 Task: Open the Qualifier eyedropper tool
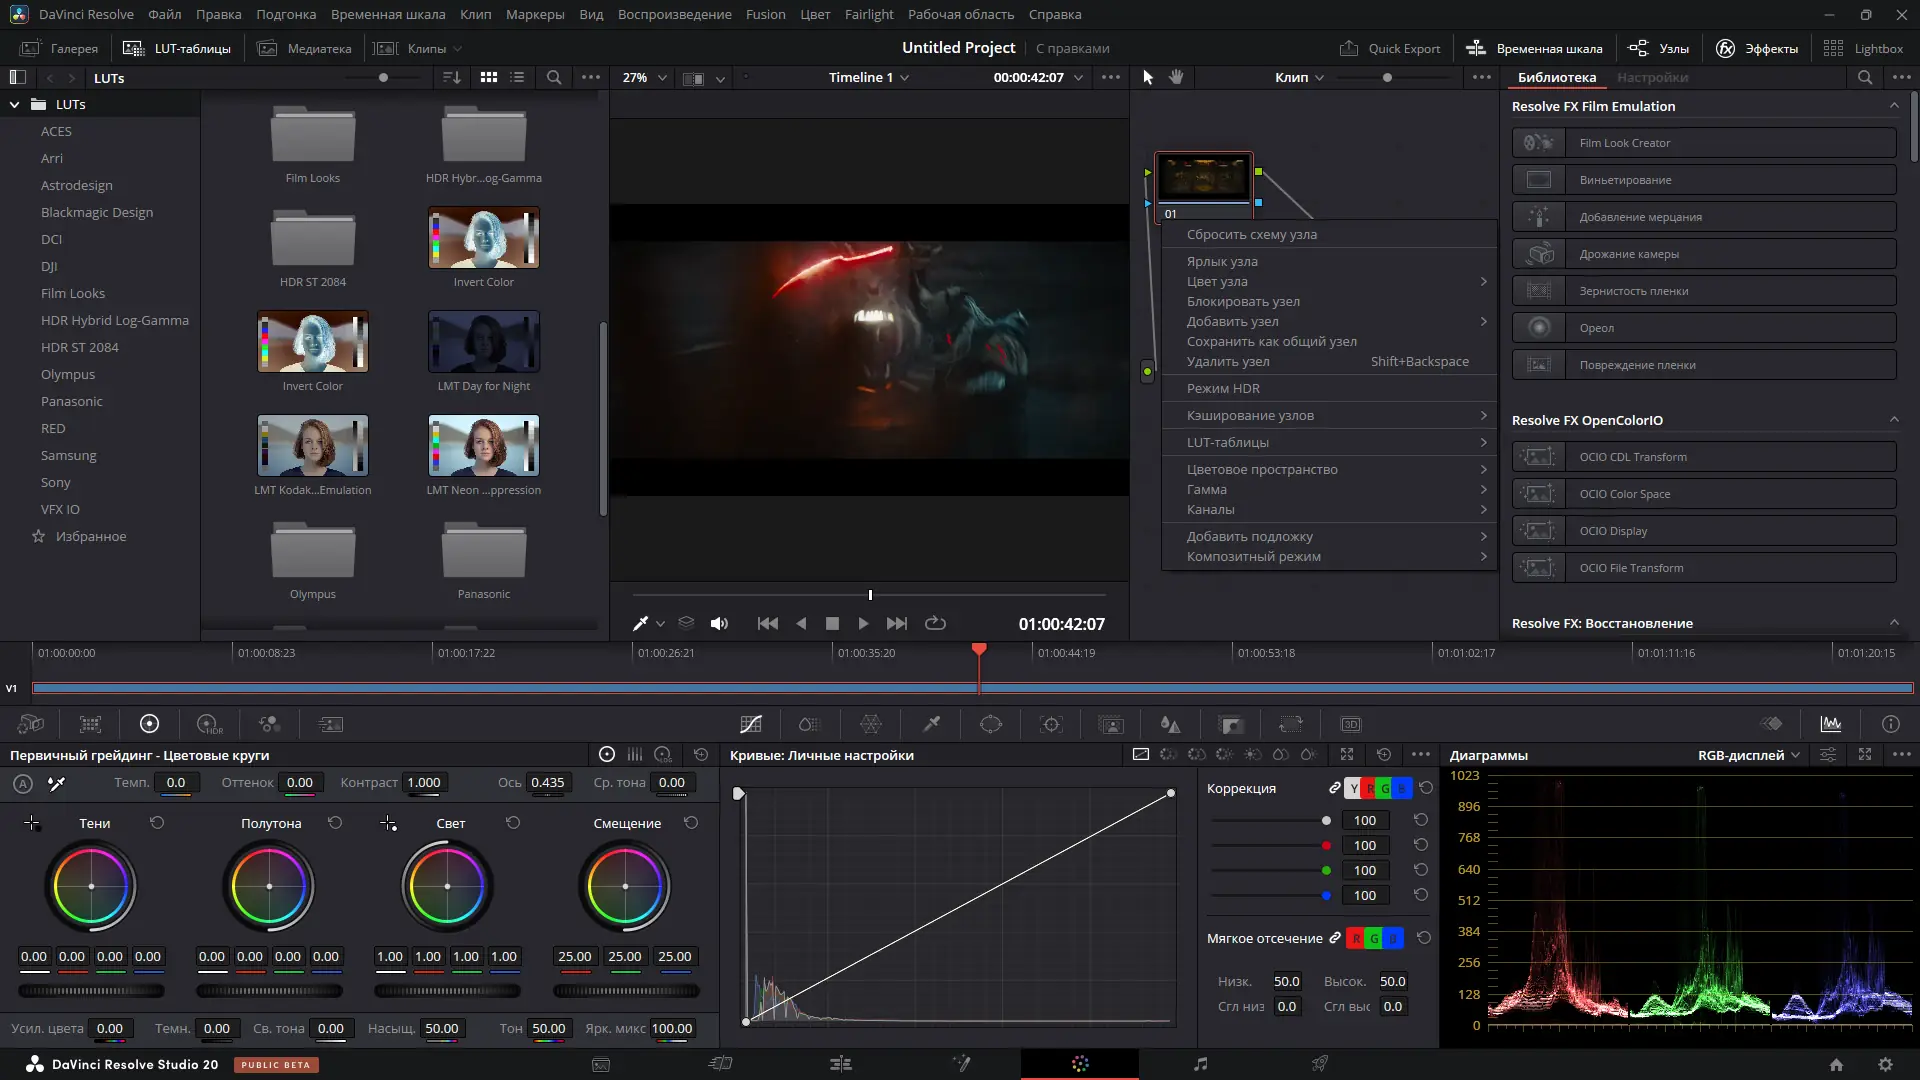point(931,724)
